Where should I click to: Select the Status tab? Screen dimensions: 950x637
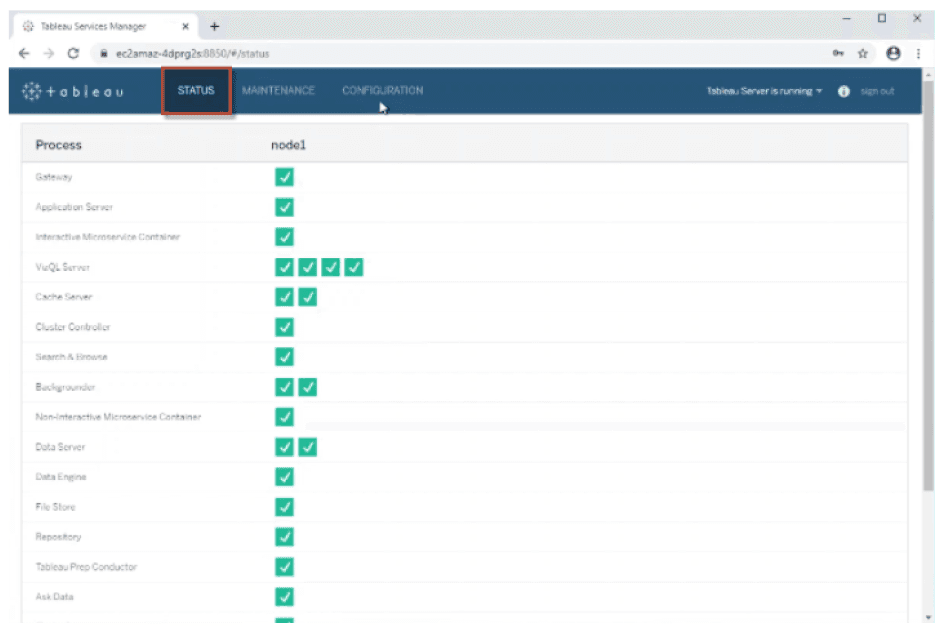click(x=196, y=91)
